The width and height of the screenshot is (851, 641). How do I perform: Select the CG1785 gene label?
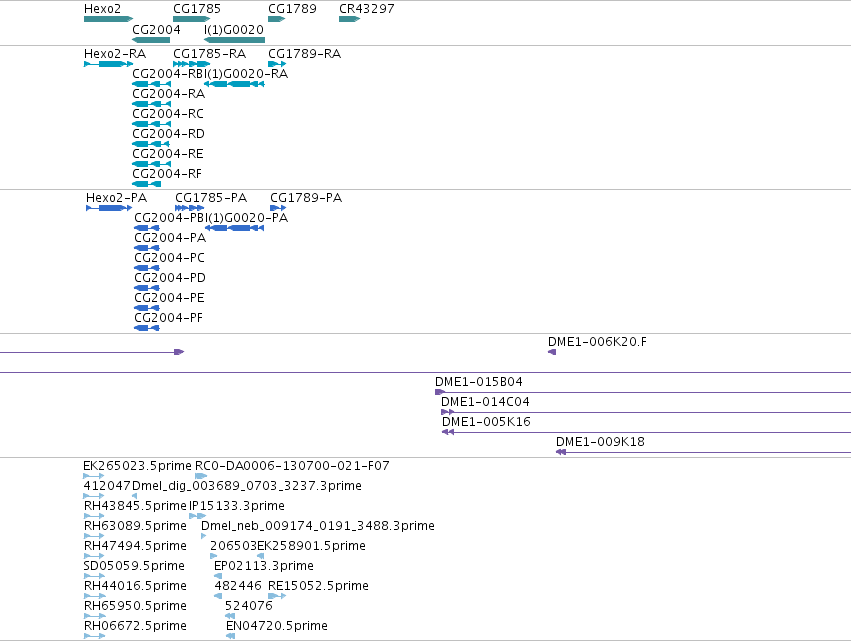coord(197,9)
